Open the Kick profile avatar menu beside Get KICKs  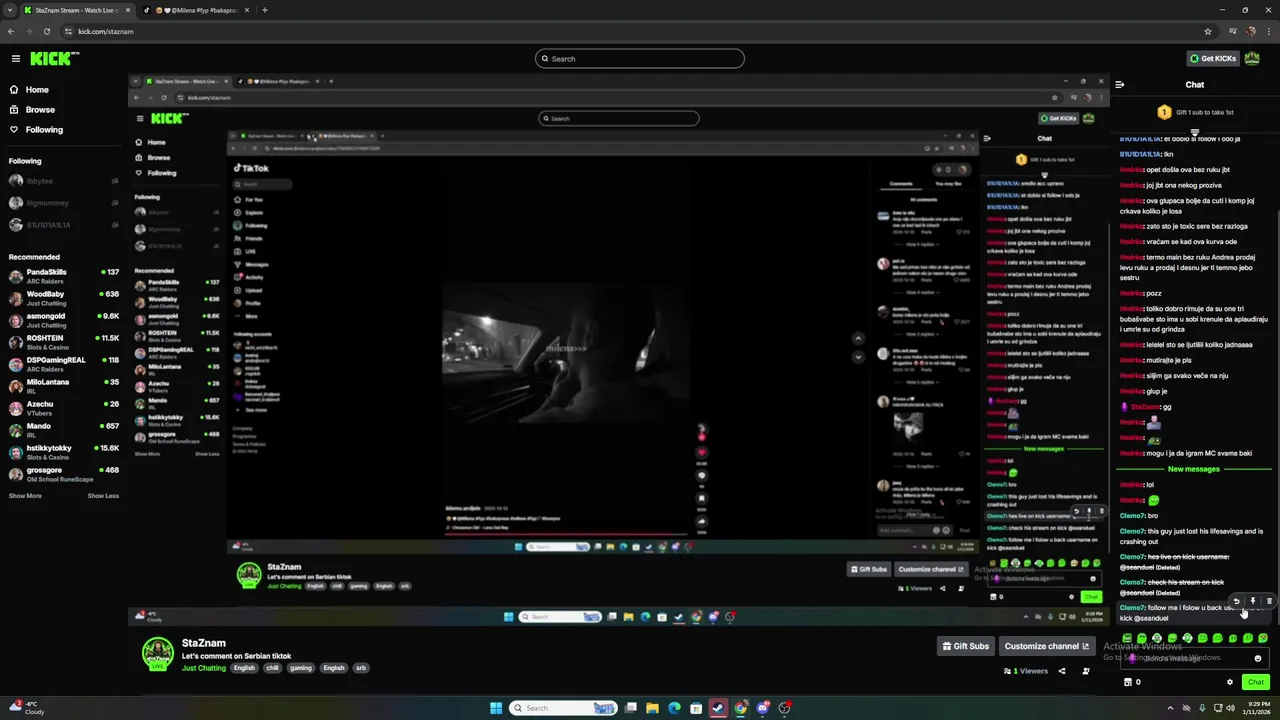tap(1252, 59)
